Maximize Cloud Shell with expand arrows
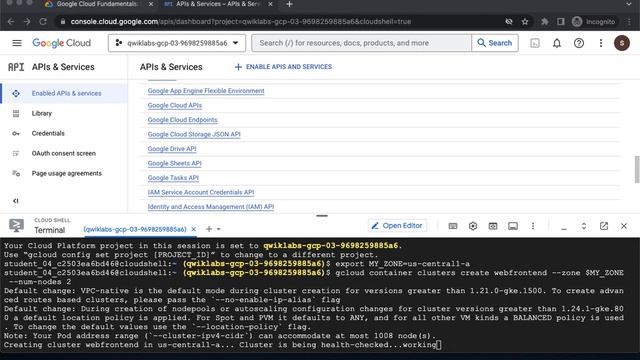This screenshot has height=360, width=640. pos(584,226)
